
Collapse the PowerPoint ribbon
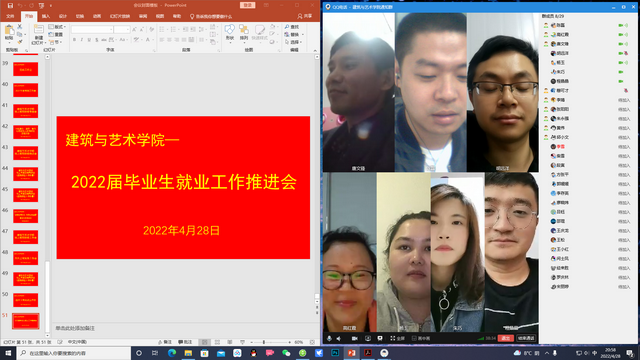[315, 50]
